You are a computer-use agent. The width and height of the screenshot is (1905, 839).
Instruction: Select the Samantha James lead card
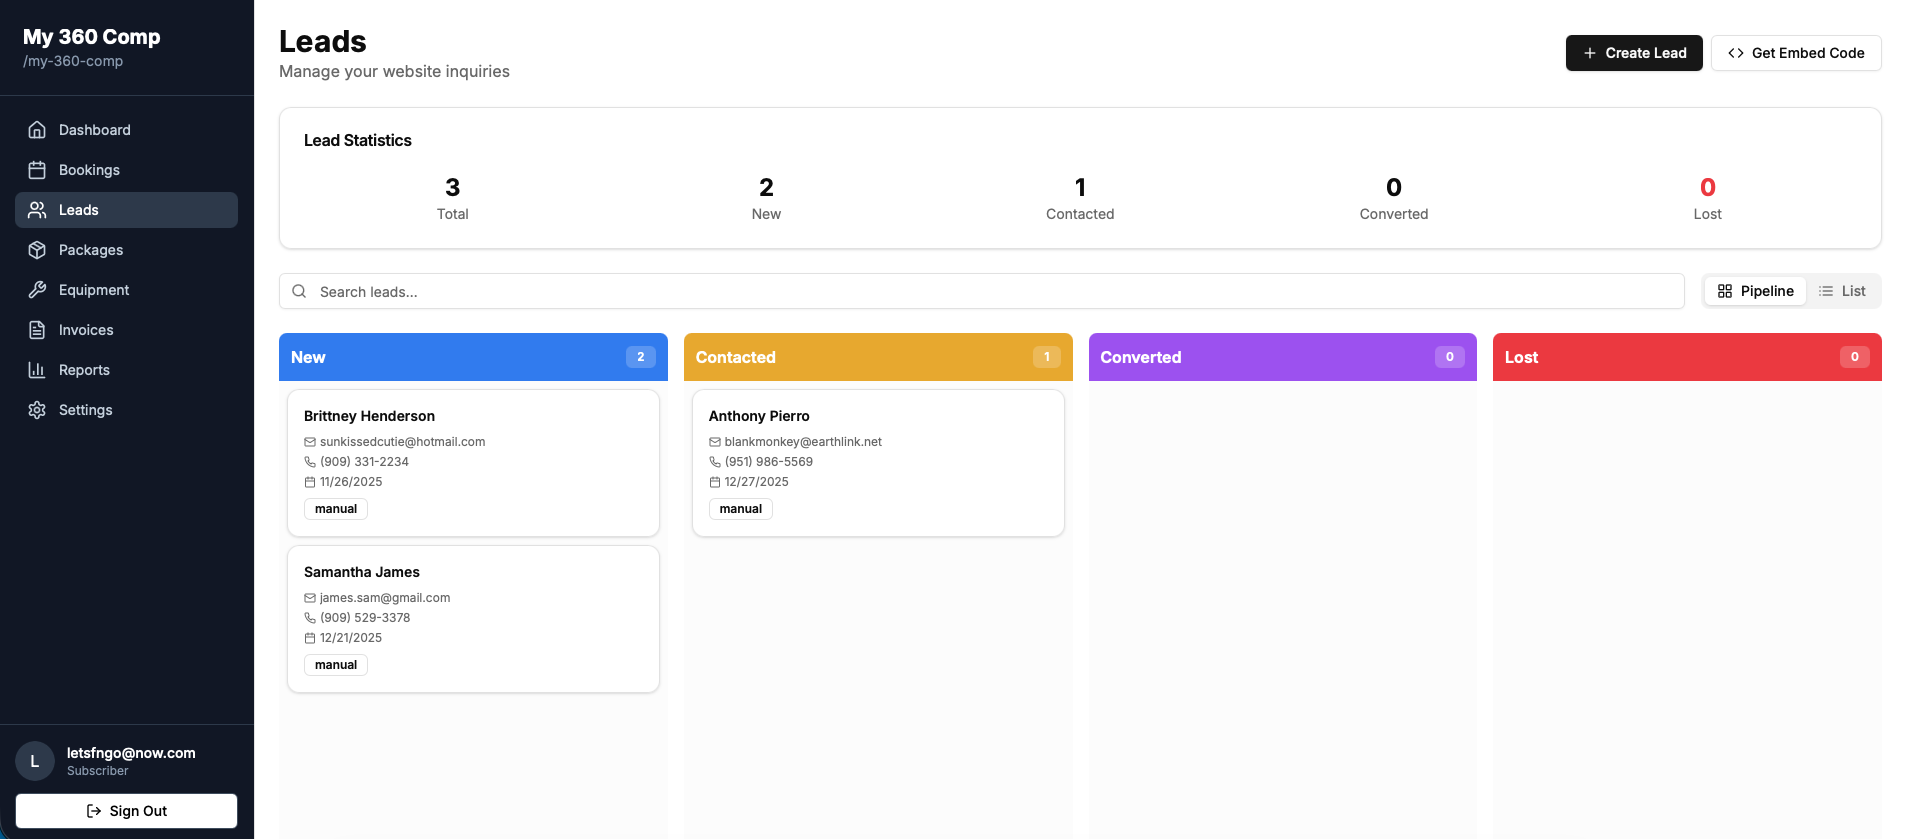(473, 618)
